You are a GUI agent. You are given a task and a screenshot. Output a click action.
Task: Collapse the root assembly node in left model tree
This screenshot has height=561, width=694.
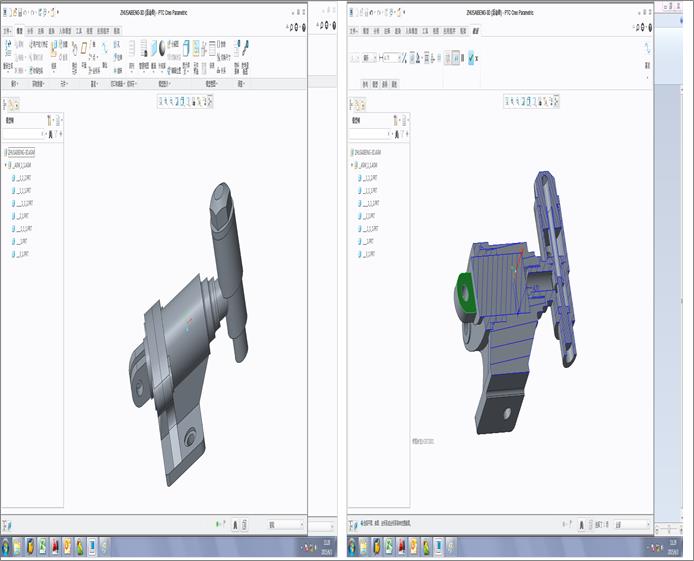(x=6, y=165)
